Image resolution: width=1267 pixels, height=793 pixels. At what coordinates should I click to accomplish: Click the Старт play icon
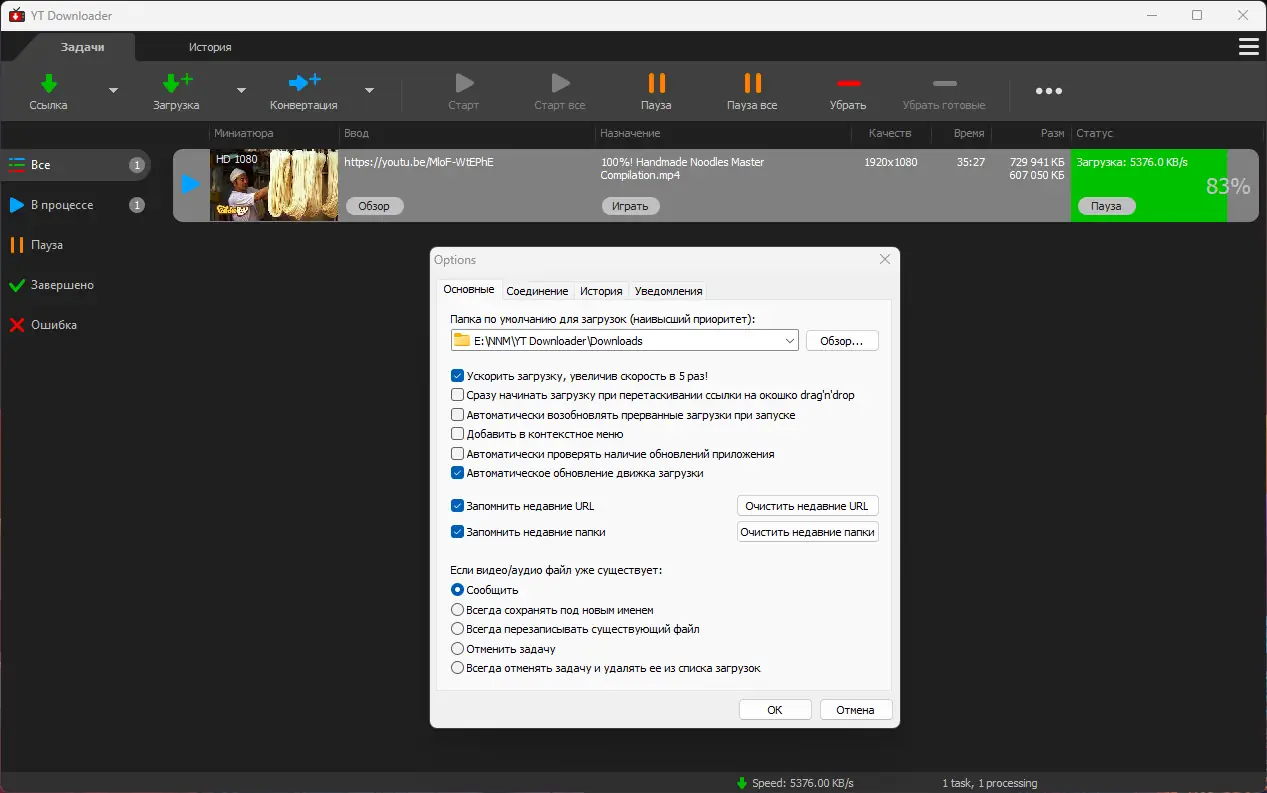click(x=463, y=83)
